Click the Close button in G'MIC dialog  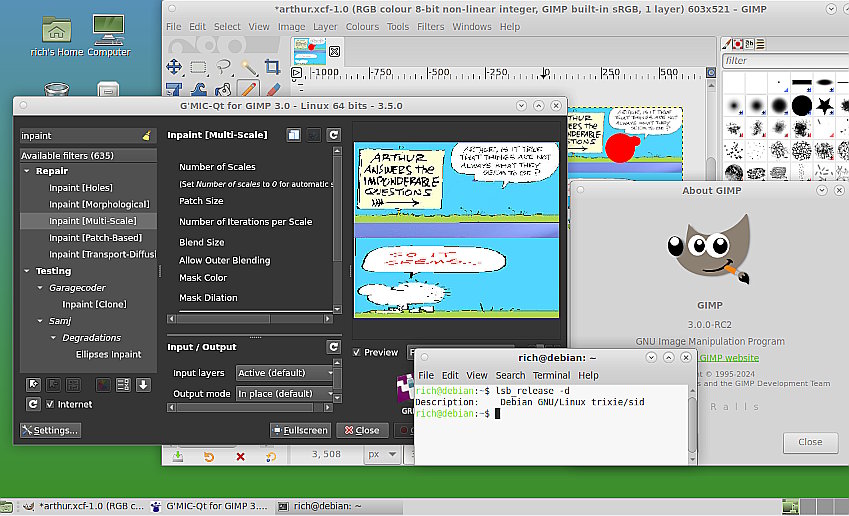point(362,430)
